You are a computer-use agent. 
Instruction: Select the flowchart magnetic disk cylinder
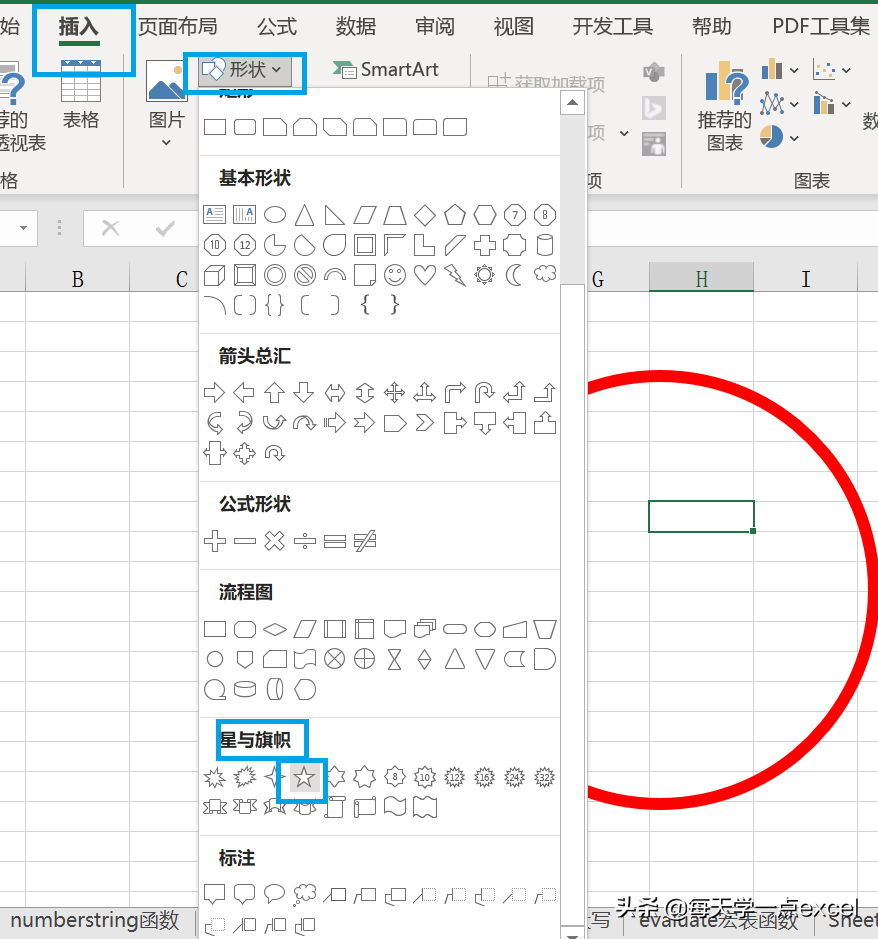pyautogui.click(x=244, y=689)
